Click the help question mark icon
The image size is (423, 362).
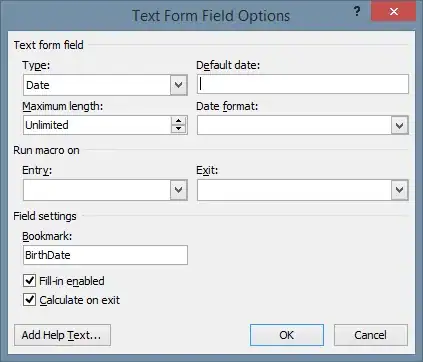click(x=357, y=12)
